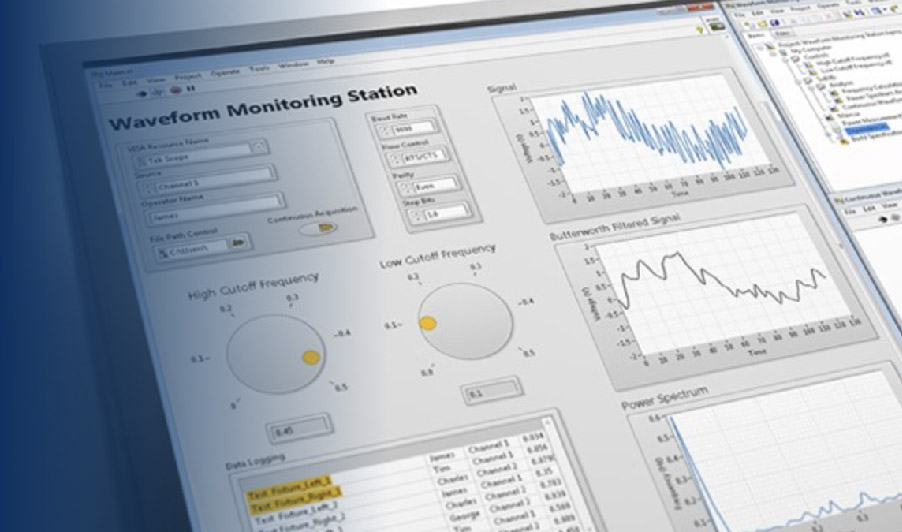902x532 pixels.
Task: Open the Tools menu in Main.vi
Action: pyautogui.click(x=259, y=68)
